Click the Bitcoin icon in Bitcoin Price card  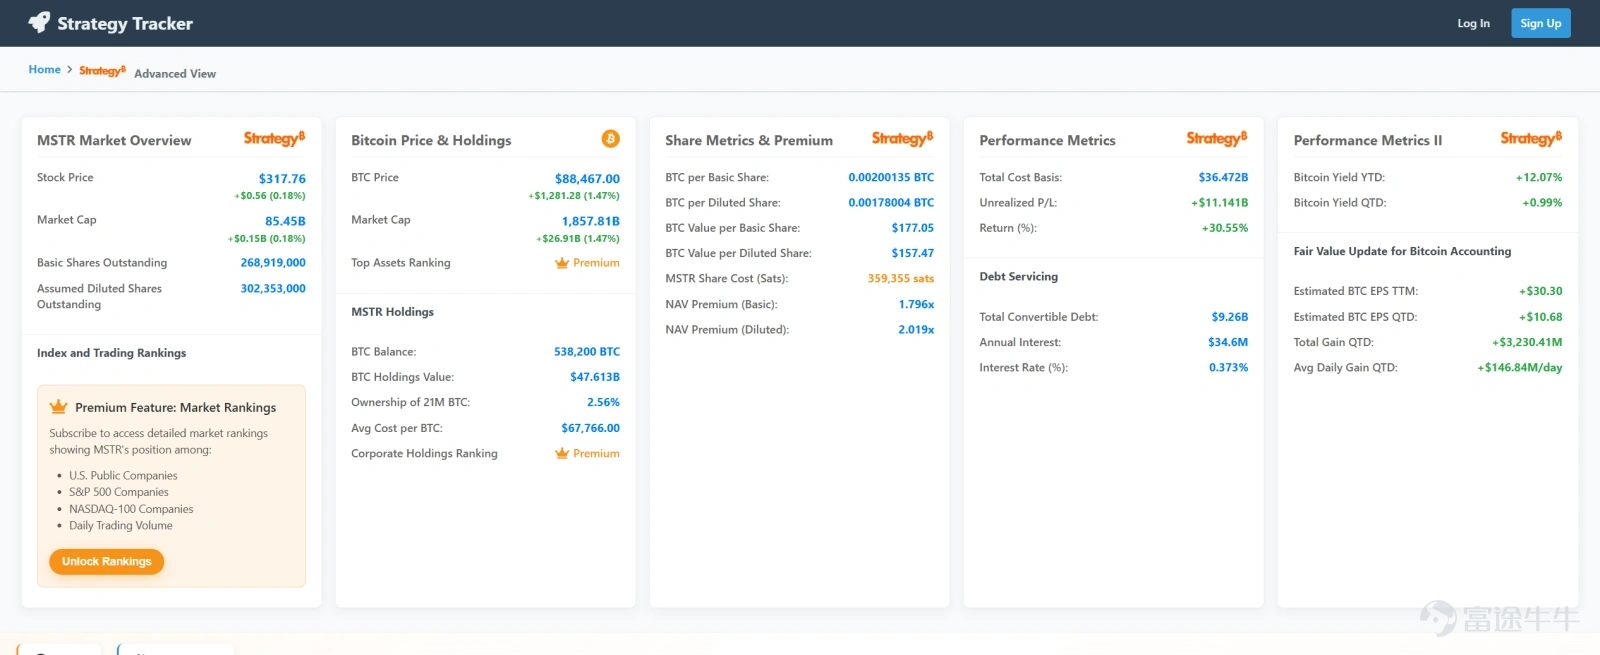tap(610, 139)
